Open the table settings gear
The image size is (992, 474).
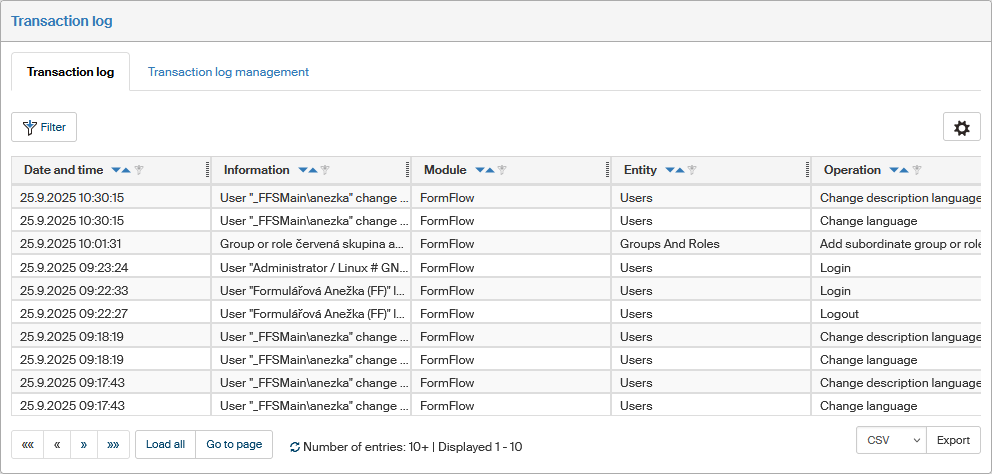(961, 128)
